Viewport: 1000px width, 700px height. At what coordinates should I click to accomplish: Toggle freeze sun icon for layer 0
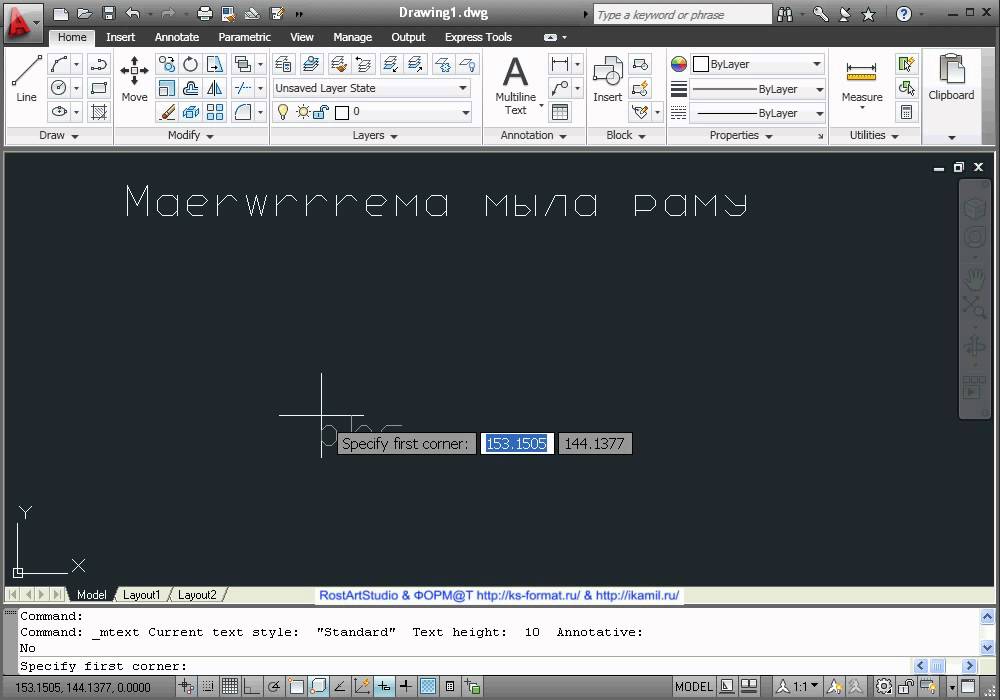(303, 112)
